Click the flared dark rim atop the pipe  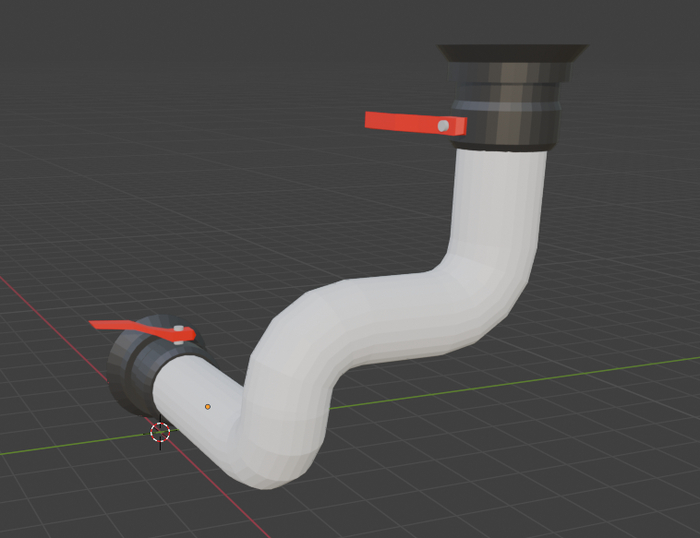(511, 53)
